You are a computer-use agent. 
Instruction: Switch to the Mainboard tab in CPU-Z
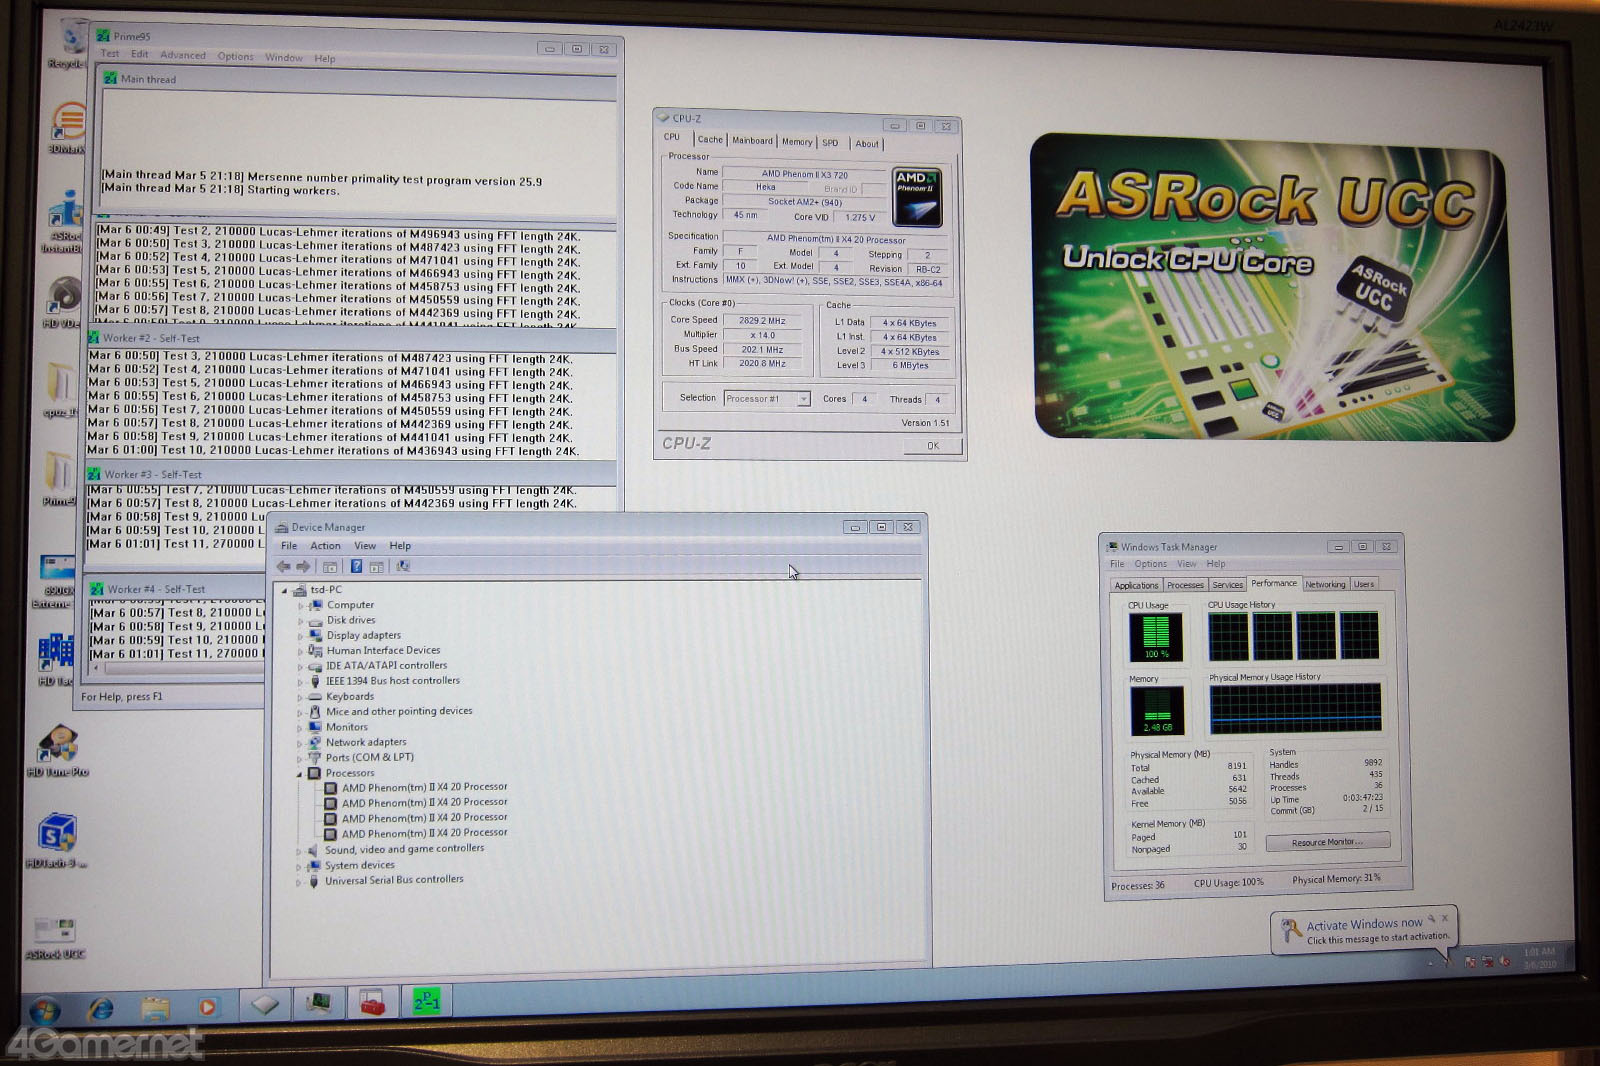(x=752, y=141)
